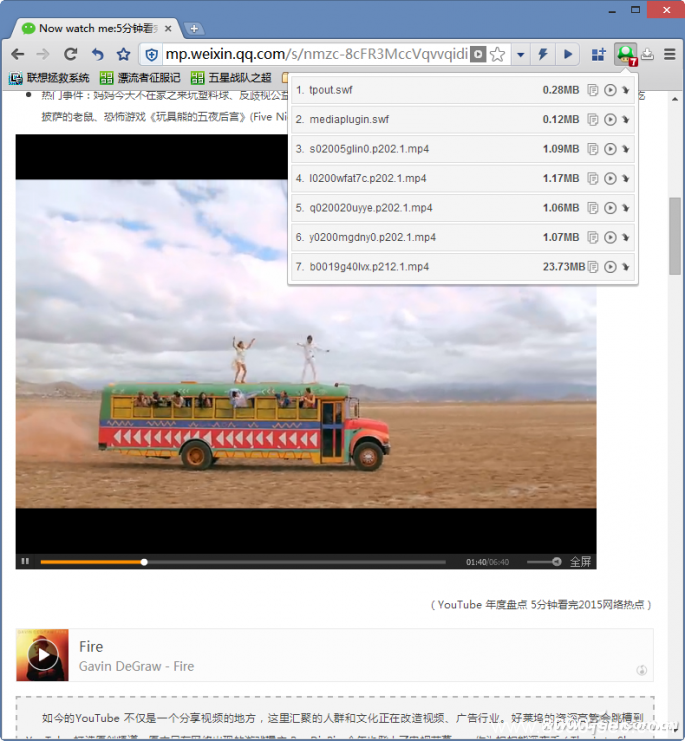
Task: Play s02005glin0.p202.1.mp4
Action: (x=610, y=149)
